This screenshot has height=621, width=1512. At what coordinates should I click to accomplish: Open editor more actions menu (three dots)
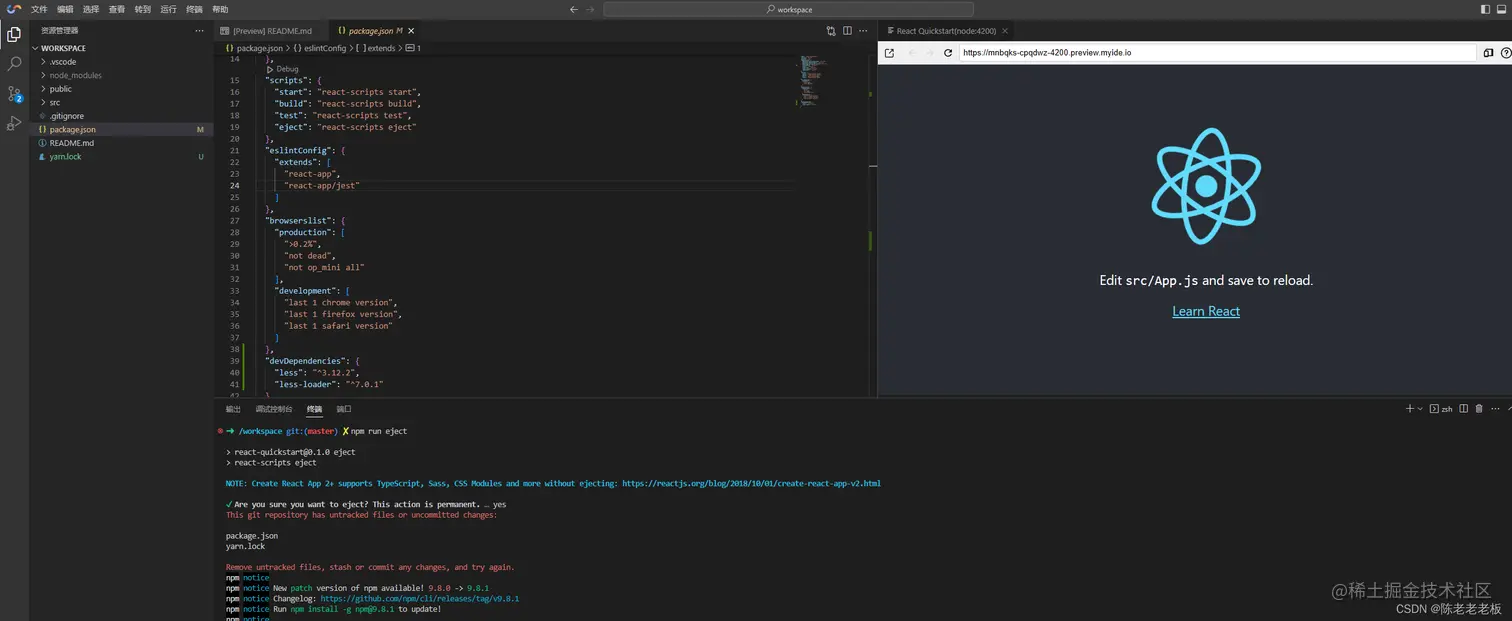(x=864, y=31)
